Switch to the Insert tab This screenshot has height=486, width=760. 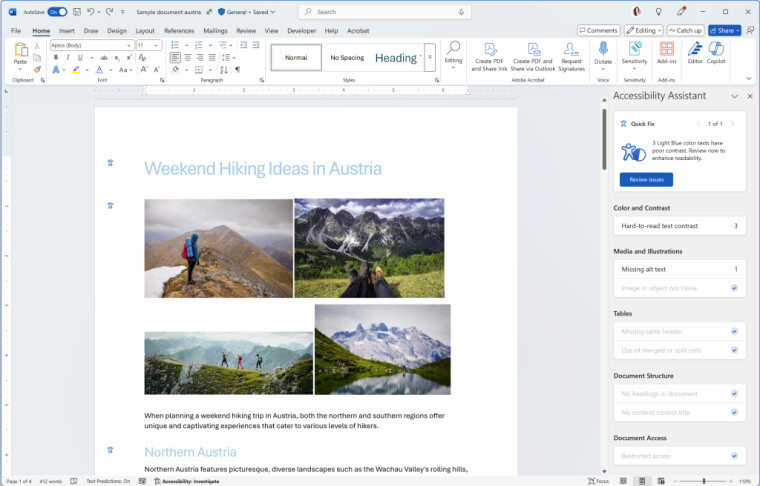(x=67, y=31)
